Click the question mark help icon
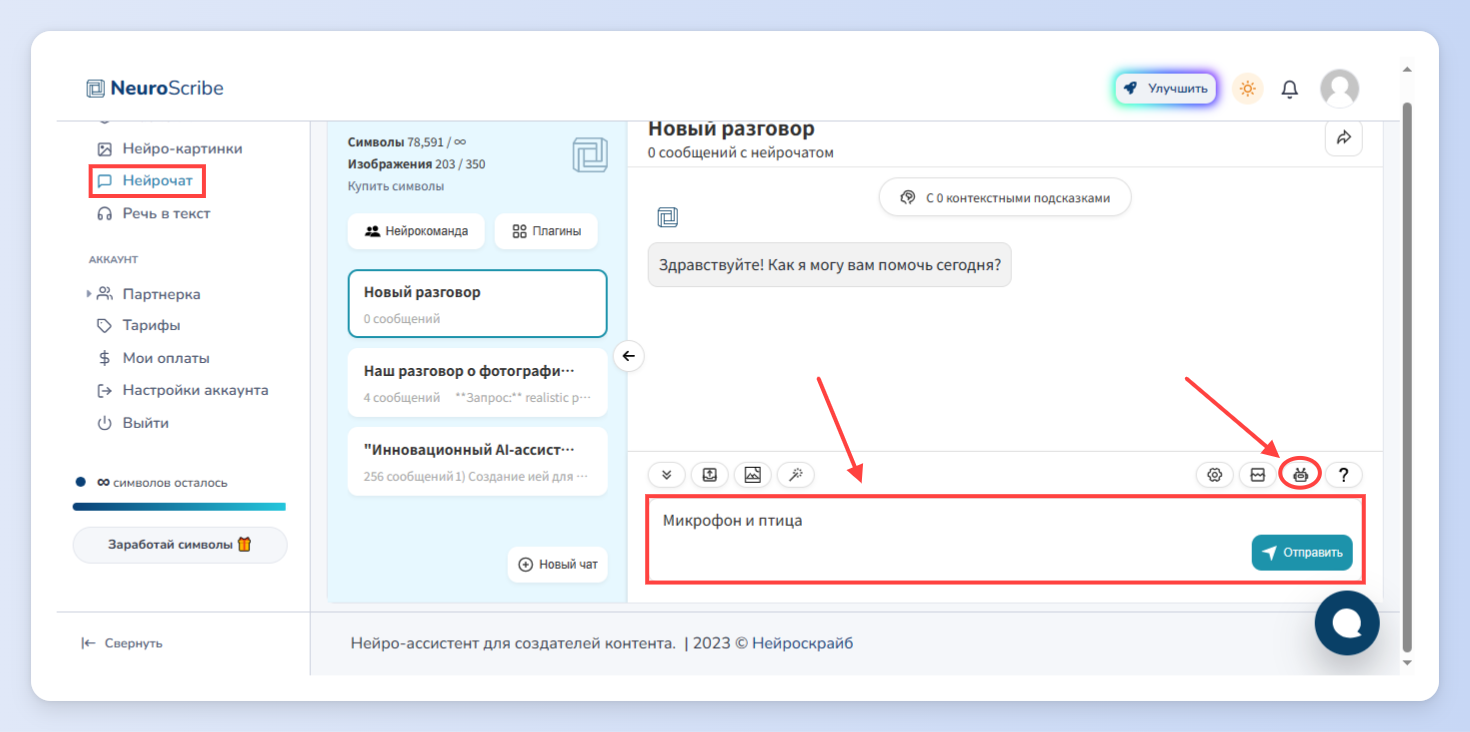The height and width of the screenshot is (732, 1470). click(x=1344, y=475)
